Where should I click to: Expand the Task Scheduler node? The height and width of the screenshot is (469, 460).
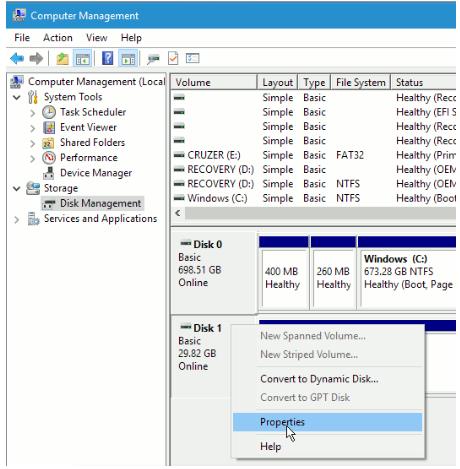[32, 113]
